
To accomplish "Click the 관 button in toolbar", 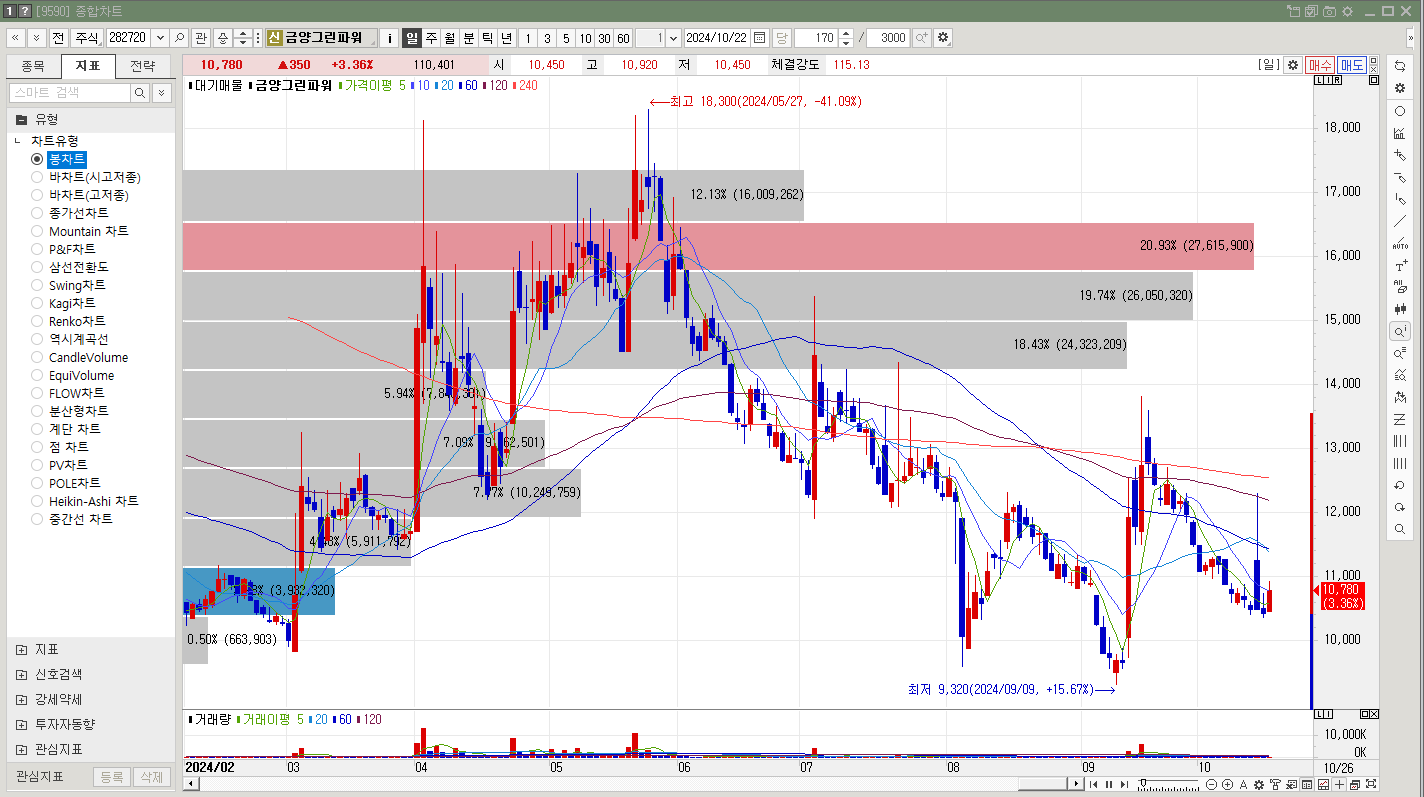I will click(201, 38).
